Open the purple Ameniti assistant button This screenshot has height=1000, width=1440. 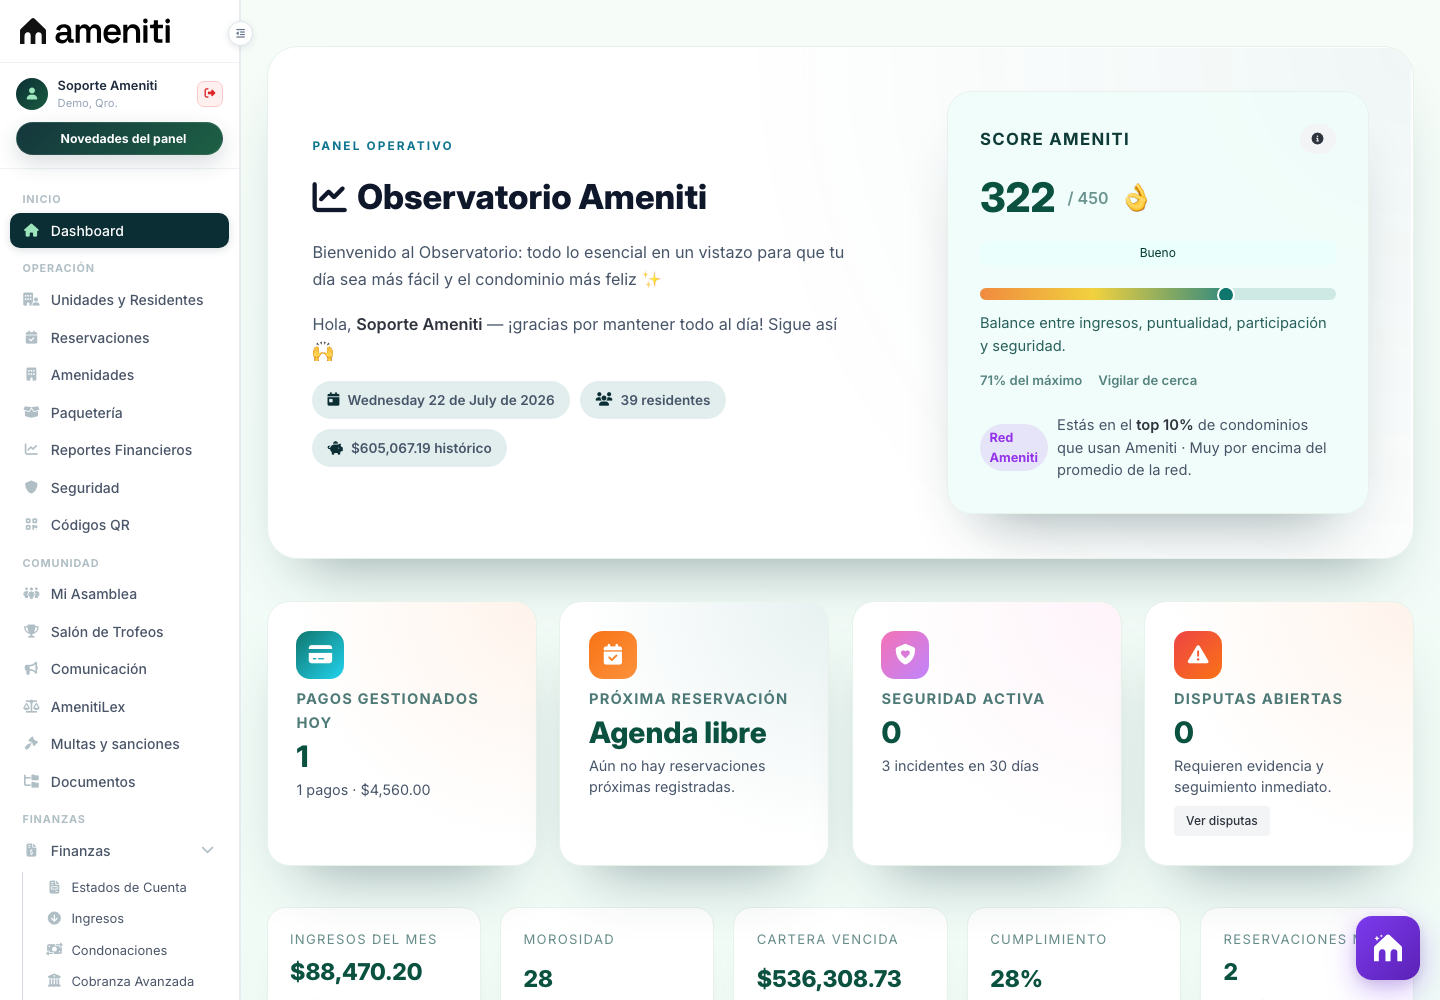coord(1388,948)
